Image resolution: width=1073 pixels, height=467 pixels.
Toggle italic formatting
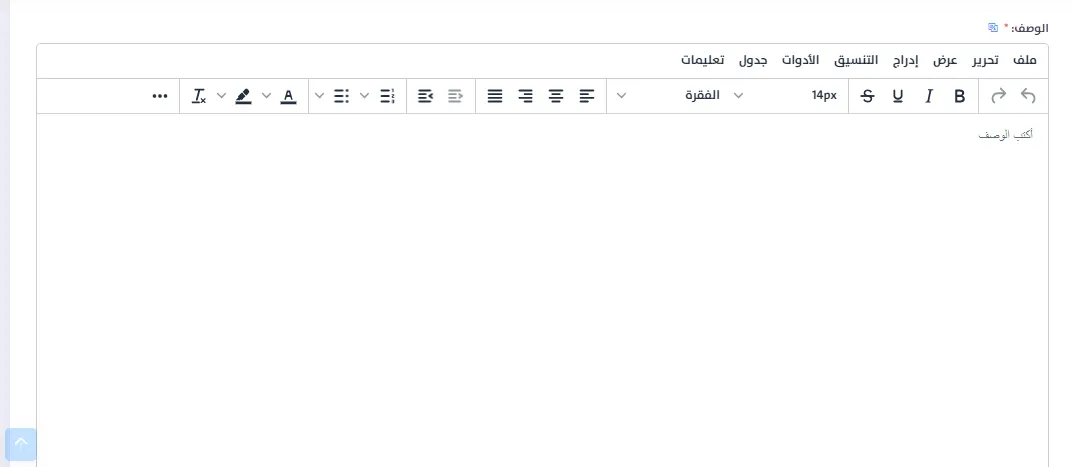point(929,96)
